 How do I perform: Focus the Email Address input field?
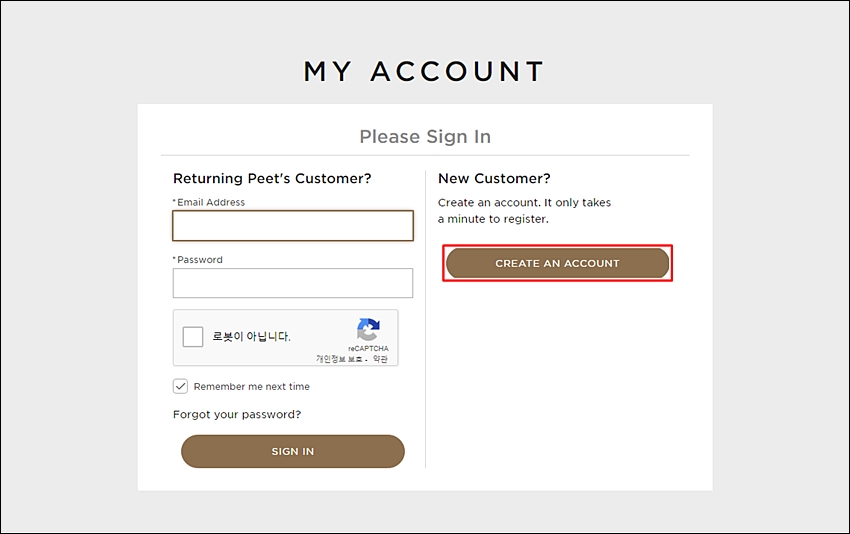tap(293, 226)
